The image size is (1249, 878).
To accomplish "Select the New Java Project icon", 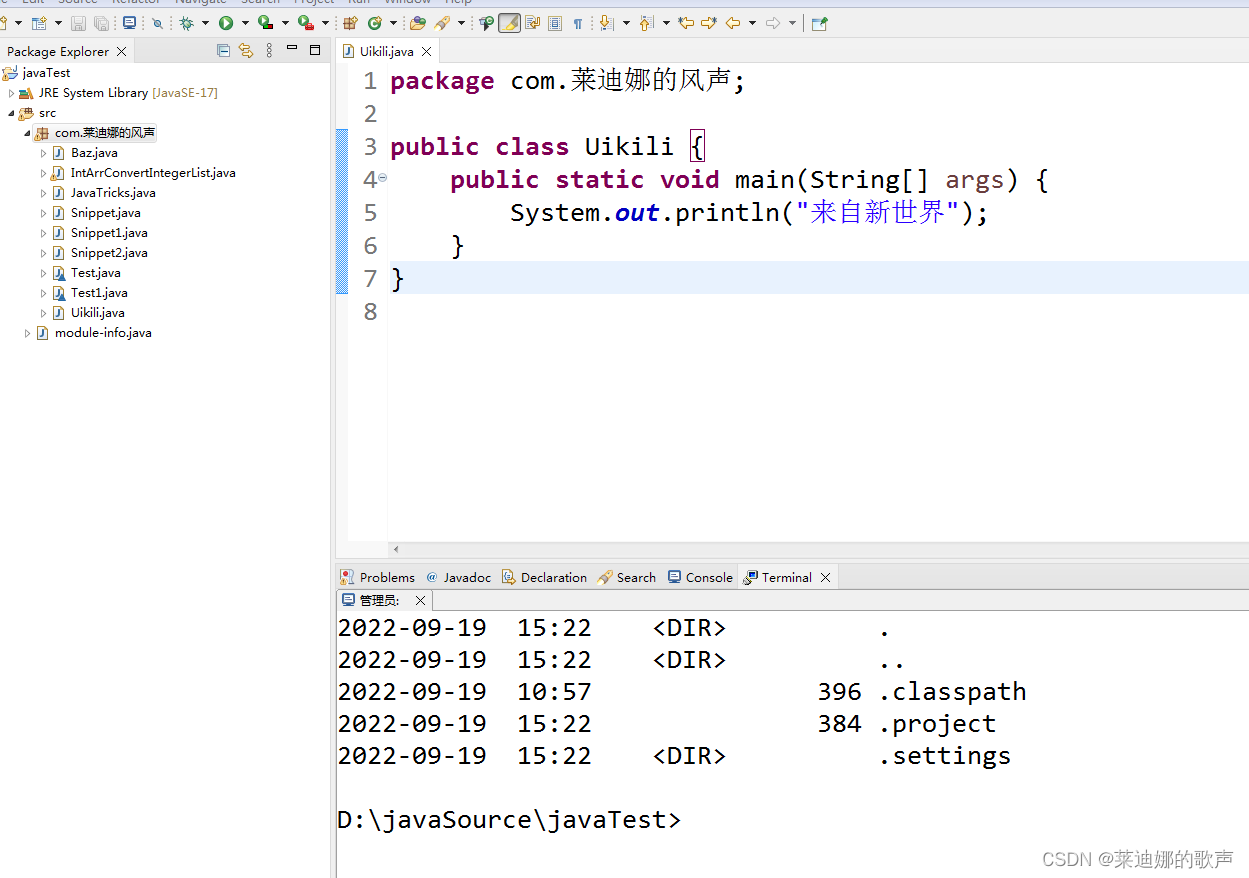I will pyautogui.click(x=39, y=23).
